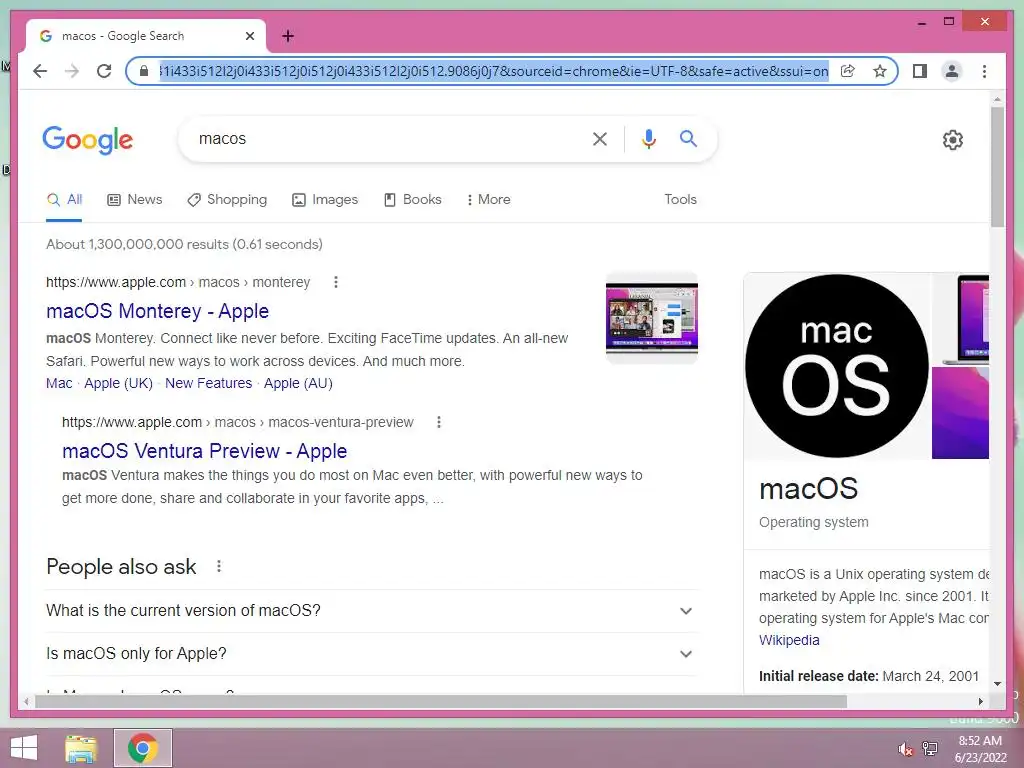
Task: Go back using the browser back arrow
Action: 40,71
